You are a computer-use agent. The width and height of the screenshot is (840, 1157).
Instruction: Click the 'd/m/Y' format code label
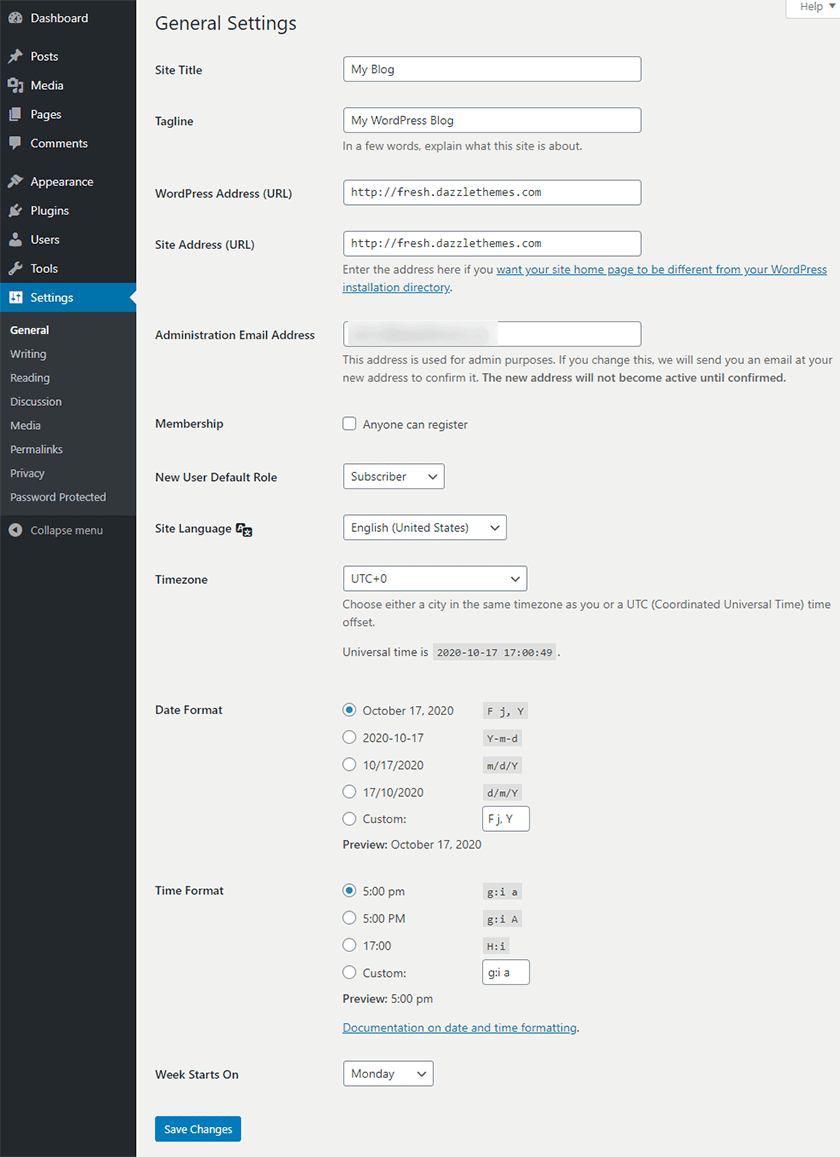(503, 793)
